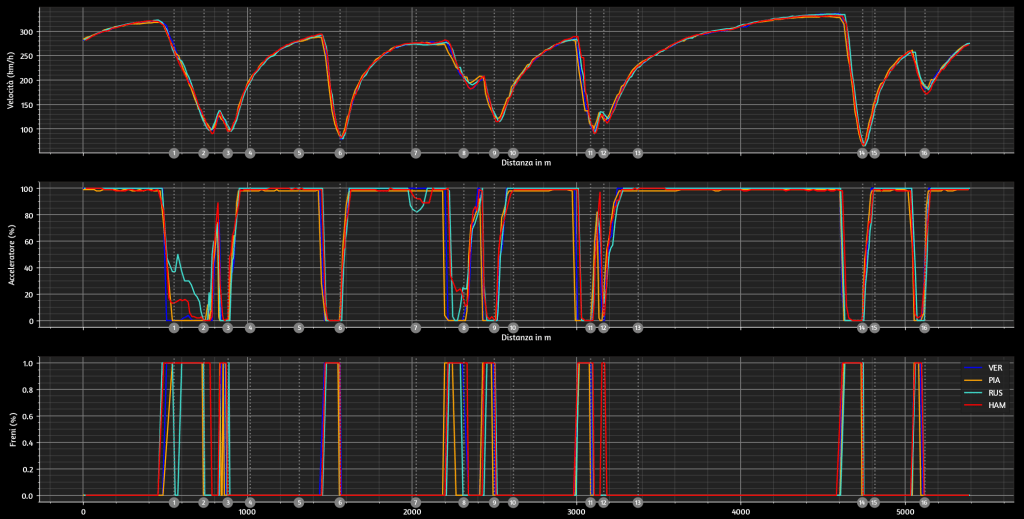Select corner marker 5 on the speed chart
This screenshot has width=1024, height=519.
298,153
